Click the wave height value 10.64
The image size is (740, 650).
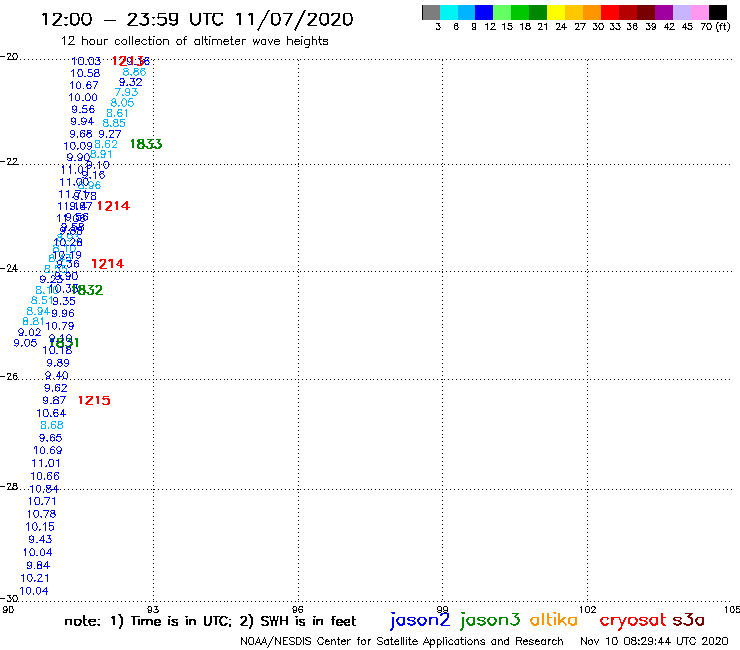tap(51, 414)
